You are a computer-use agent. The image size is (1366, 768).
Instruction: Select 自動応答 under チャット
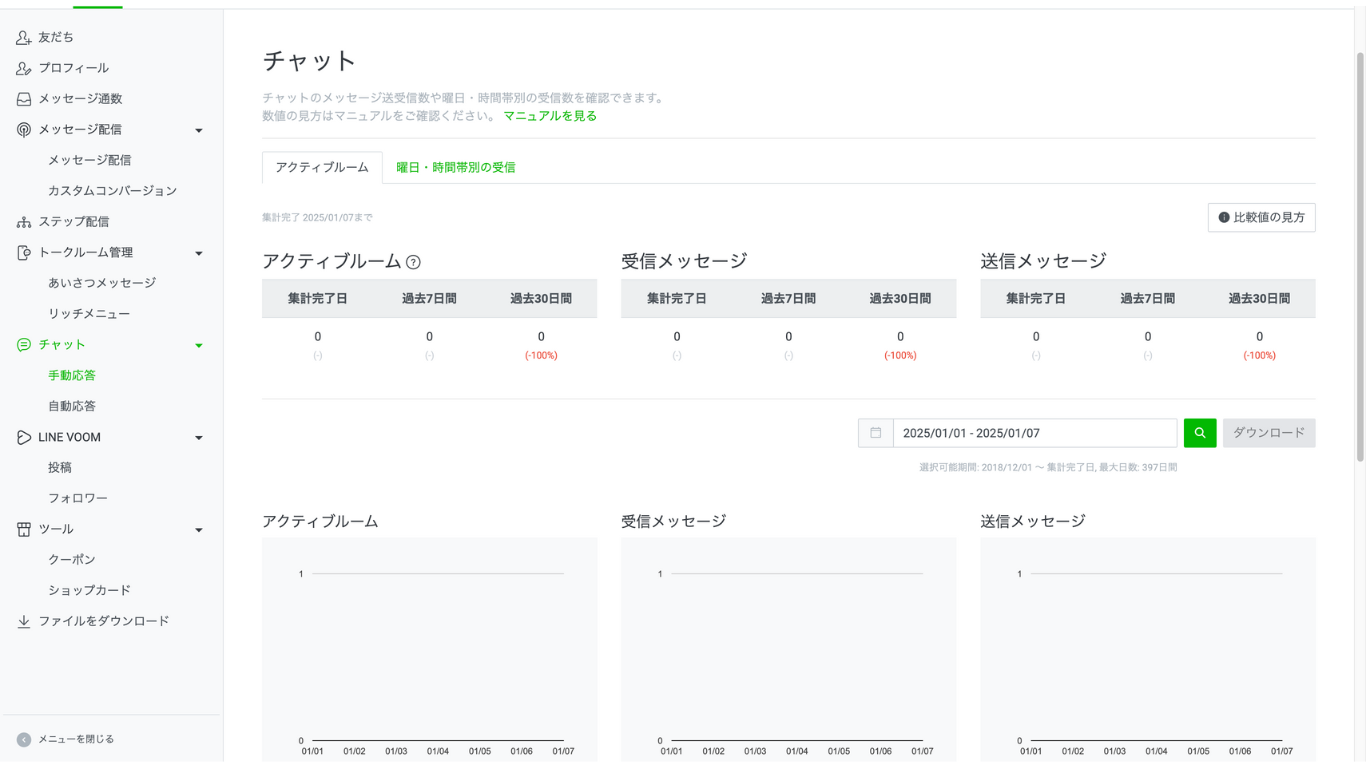[x=72, y=407]
